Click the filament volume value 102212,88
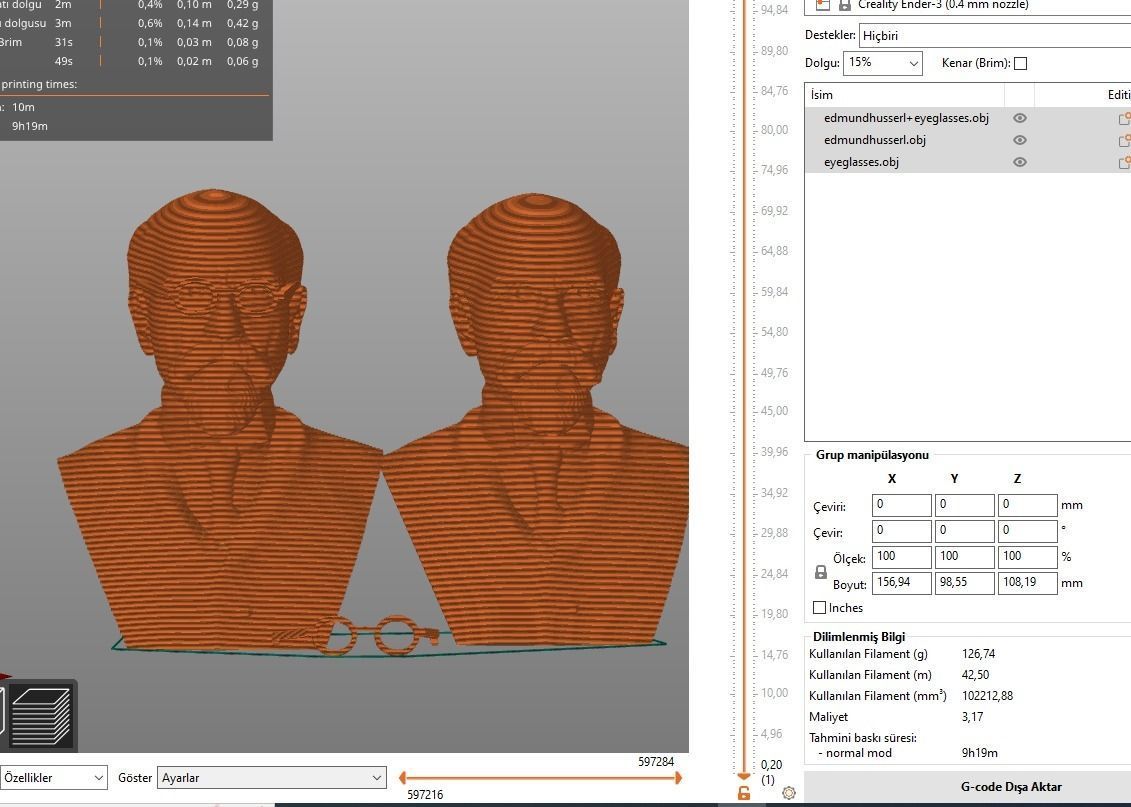This screenshot has height=807, width=1131. pyautogui.click(x=987, y=696)
